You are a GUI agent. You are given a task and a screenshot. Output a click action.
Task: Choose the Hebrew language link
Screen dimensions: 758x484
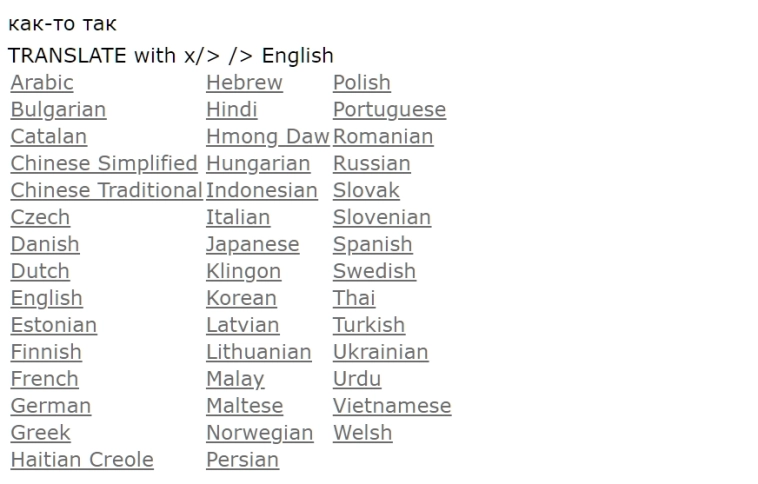pos(244,83)
